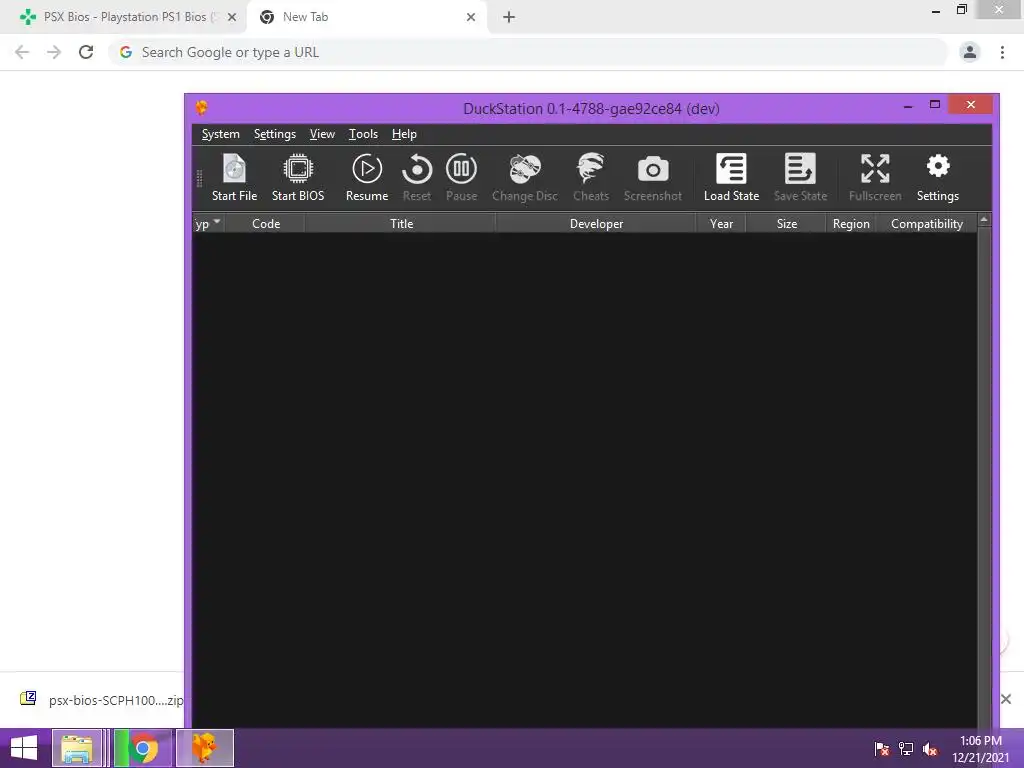Viewport: 1024px width, 768px height.
Task: Close the PSX Bios tab
Action: (232, 18)
